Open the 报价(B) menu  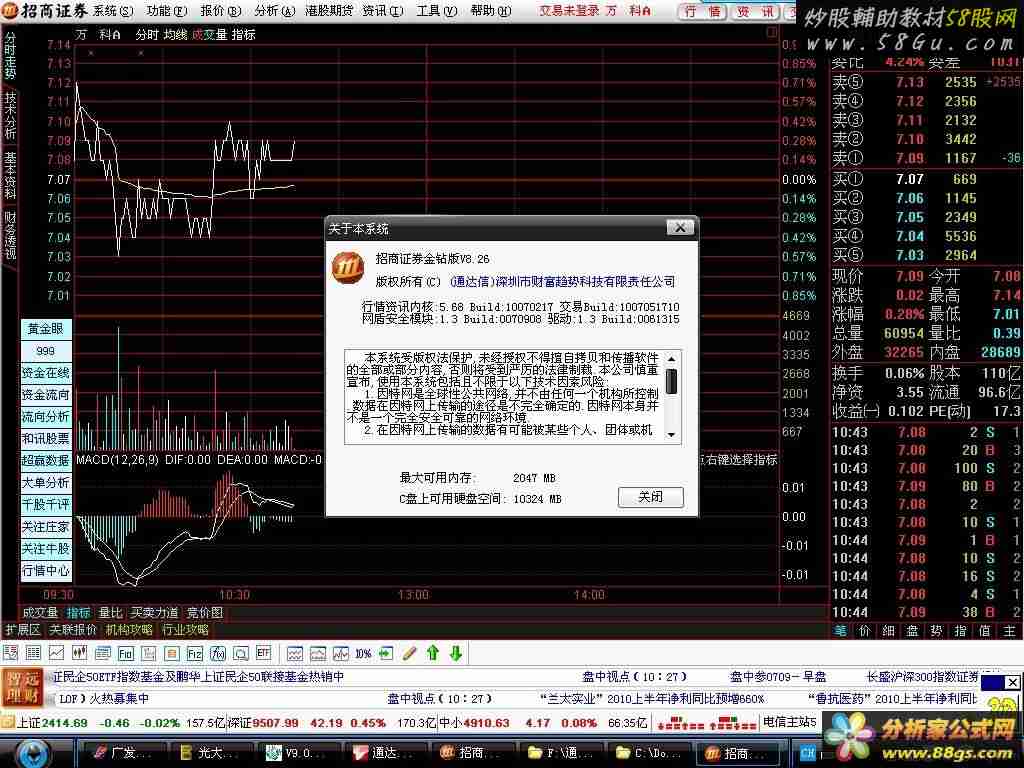pyautogui.click(x=221, y=11)
